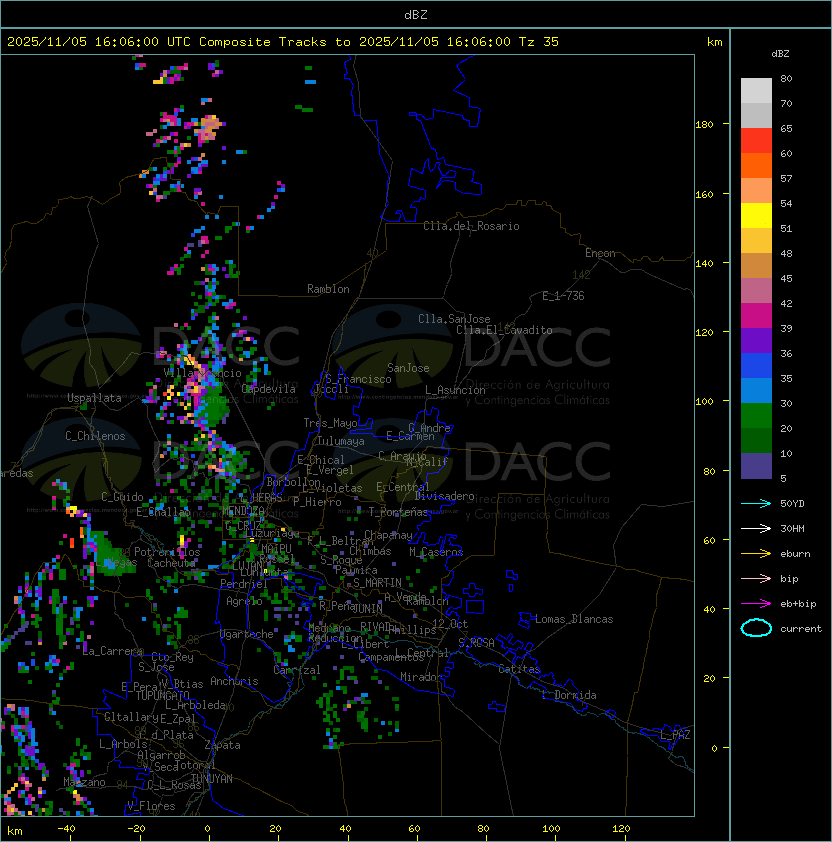Click the 'dBZ' title at the top
The height and width of the screenshot is (842, 832).
(x=416, y=15)
